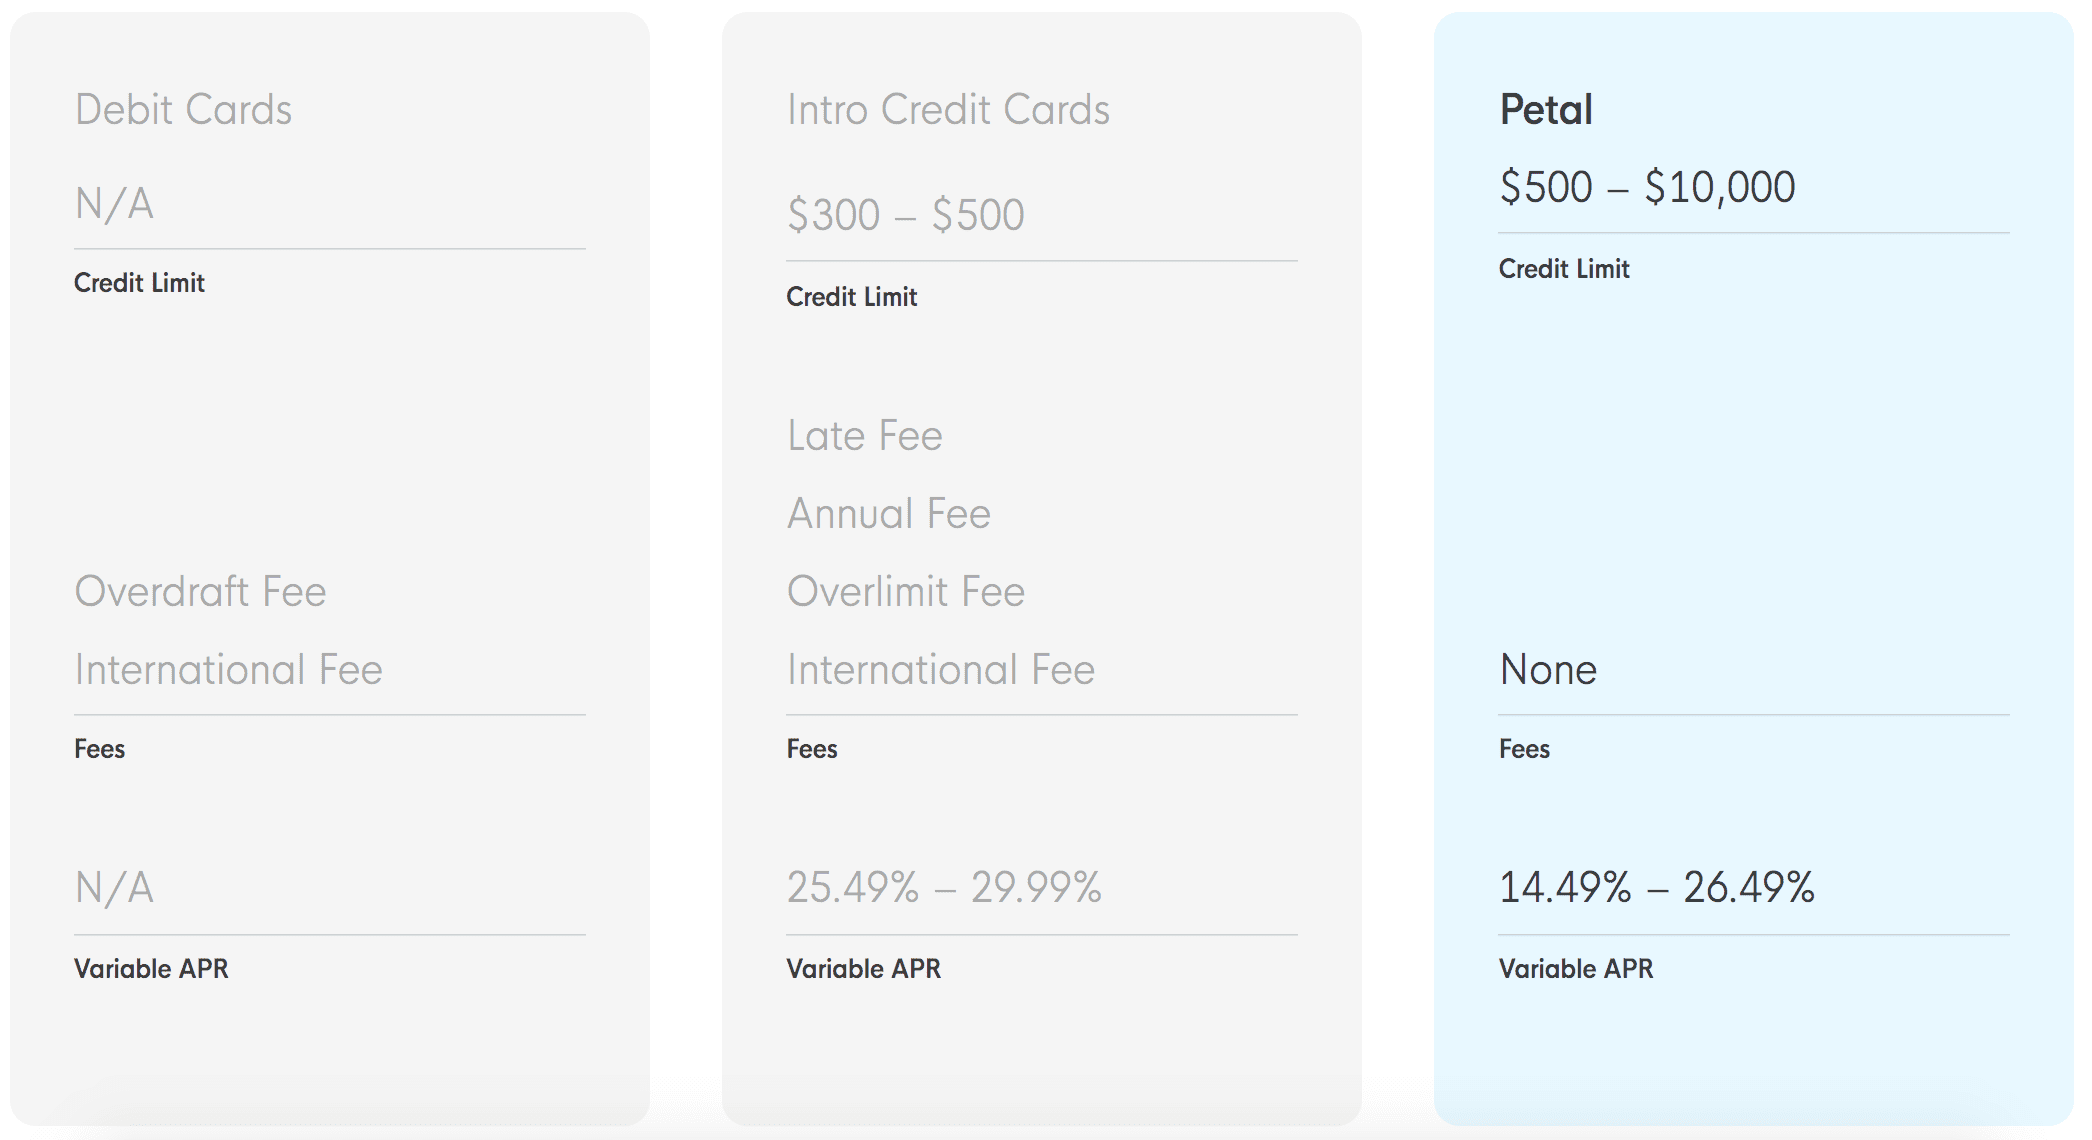Click the Debit Cards N/A variable APR

point(114,887)
